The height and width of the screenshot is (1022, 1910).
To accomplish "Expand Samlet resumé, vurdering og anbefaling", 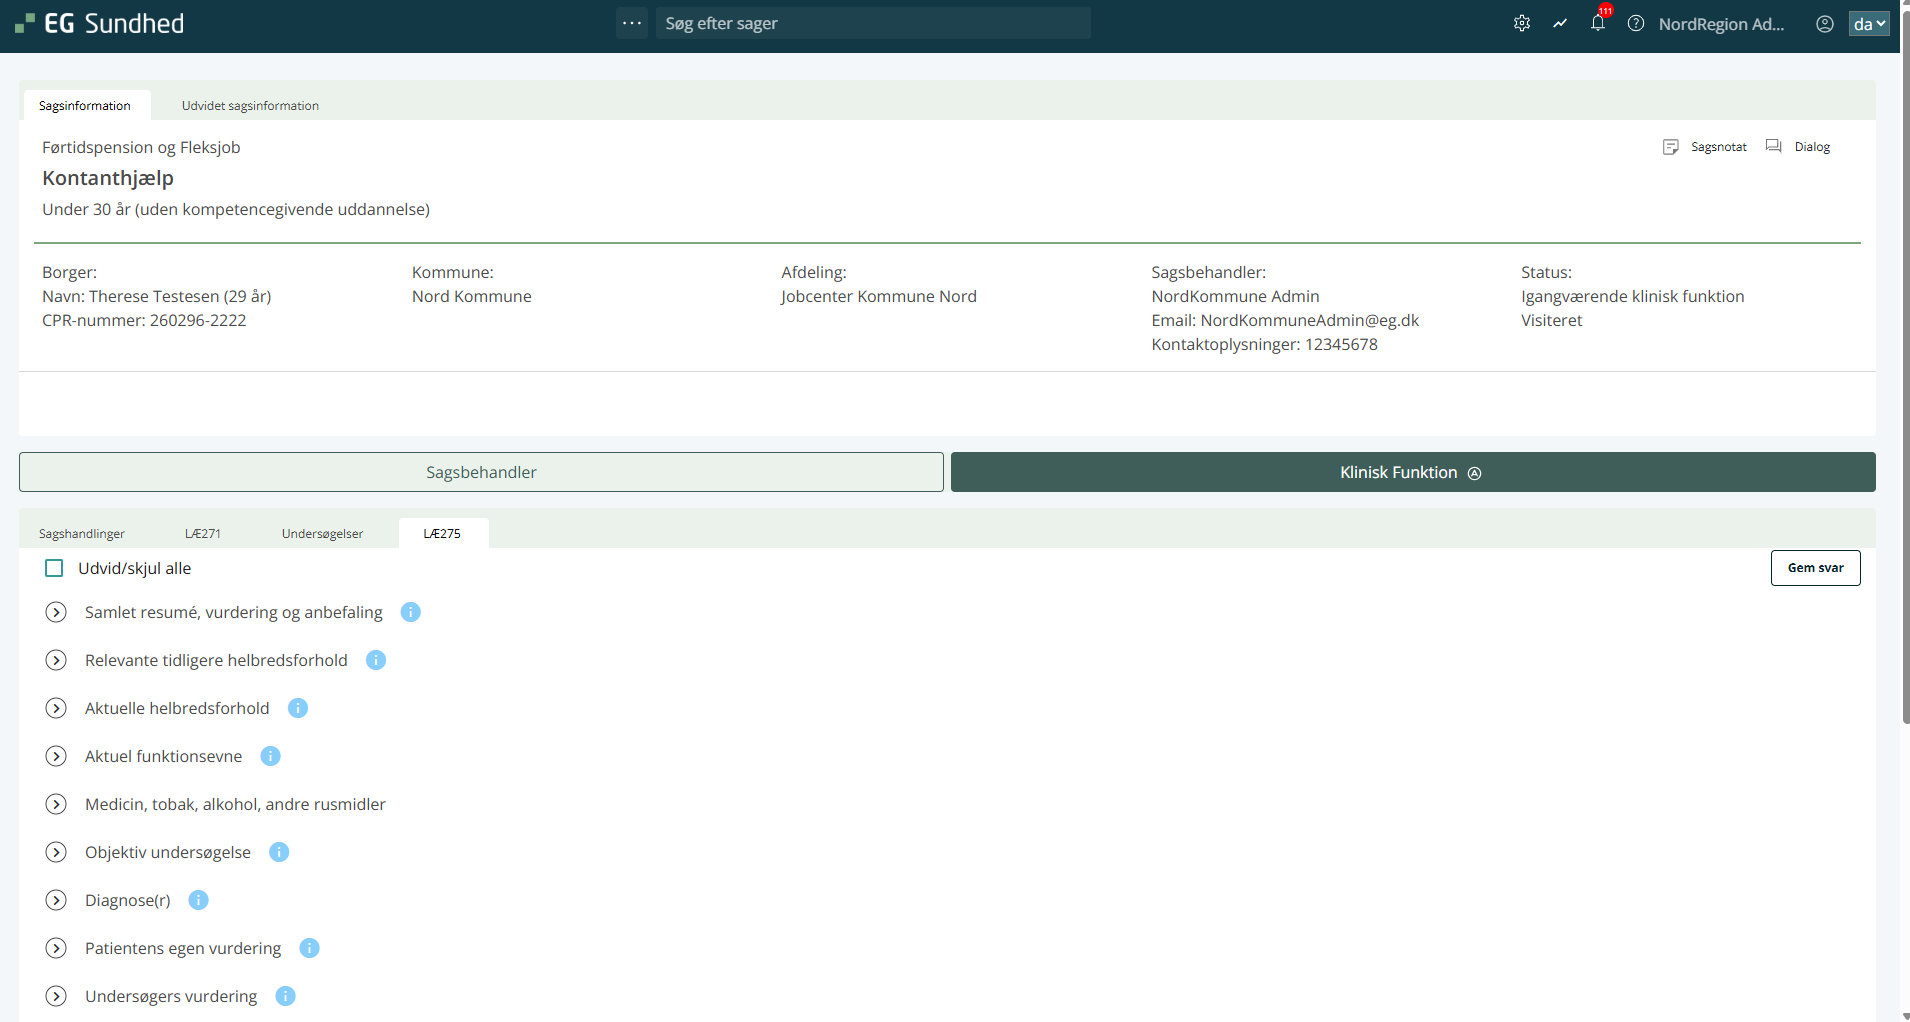I will [56, 612].
